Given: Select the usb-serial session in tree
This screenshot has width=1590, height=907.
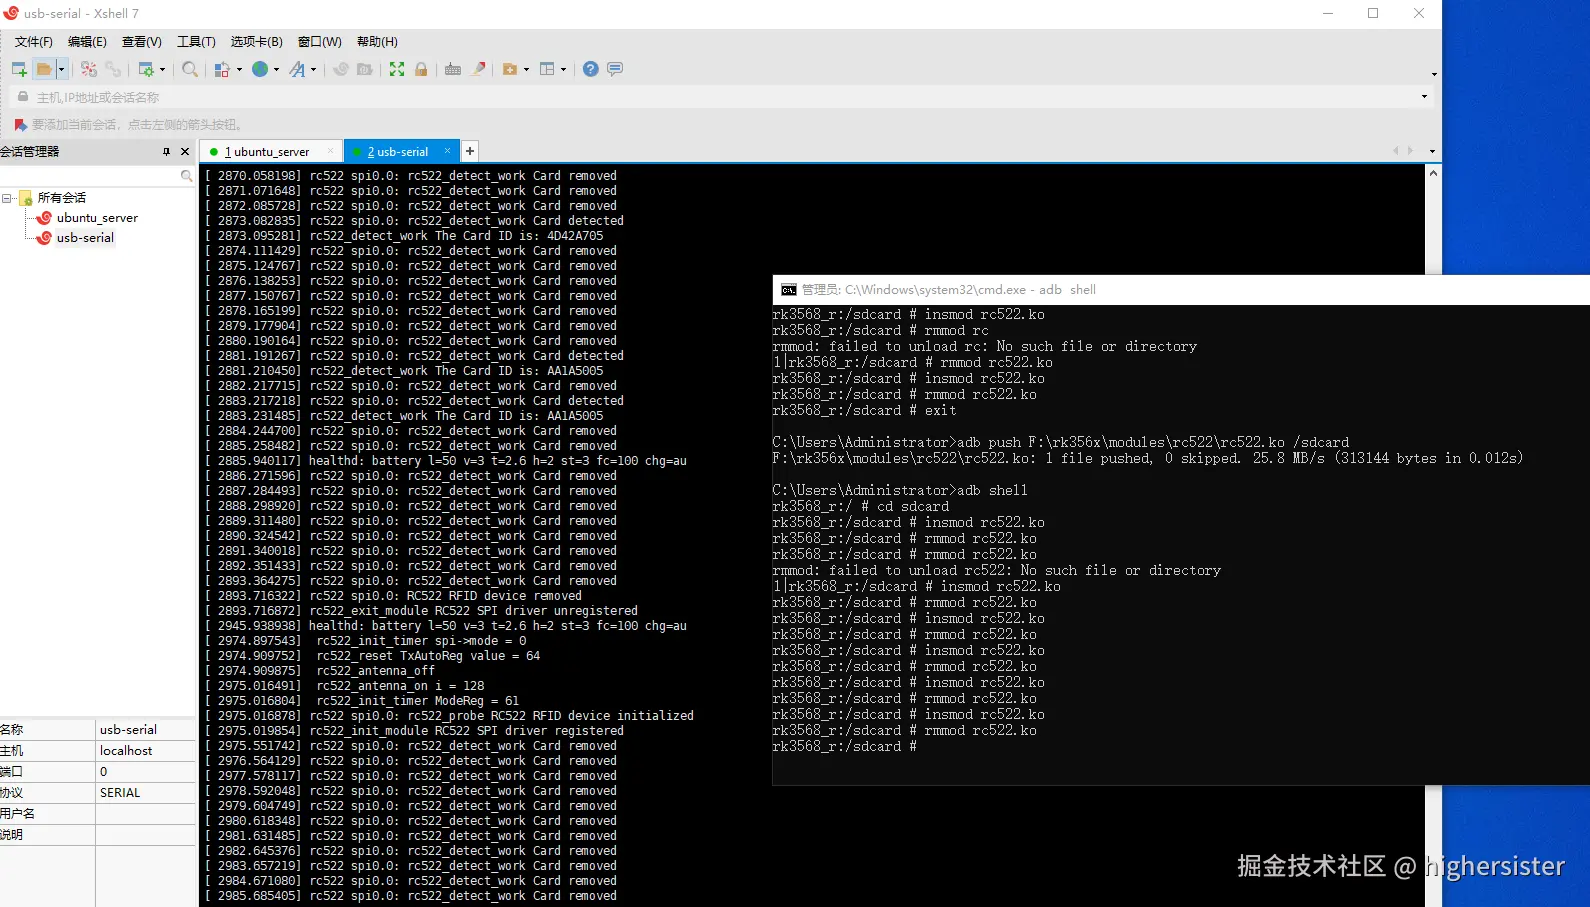Looking at the screenshot, I should [x=85, y=238].
